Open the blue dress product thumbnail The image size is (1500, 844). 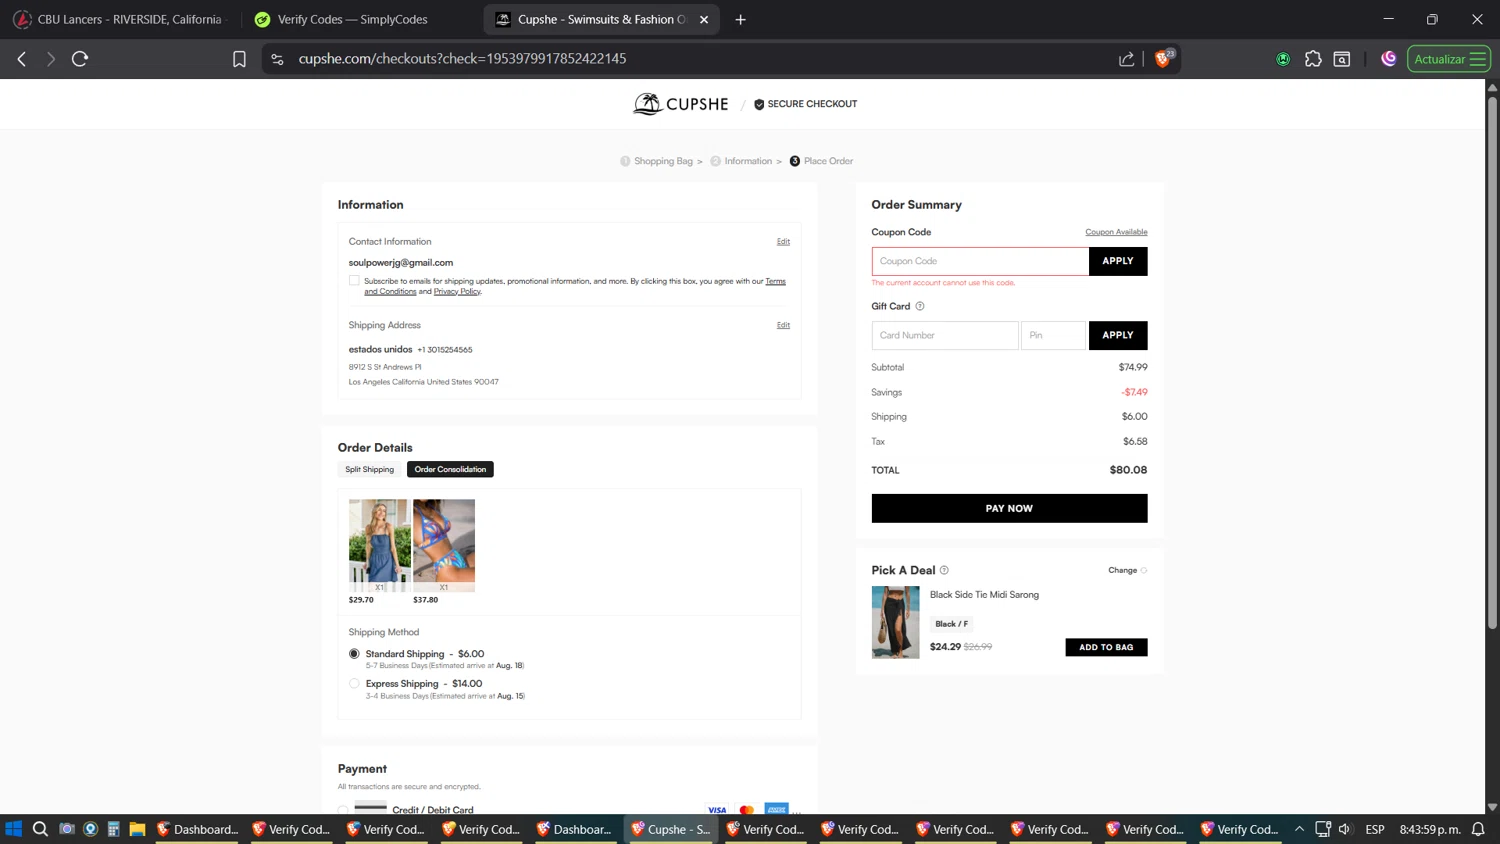(379, 545)
